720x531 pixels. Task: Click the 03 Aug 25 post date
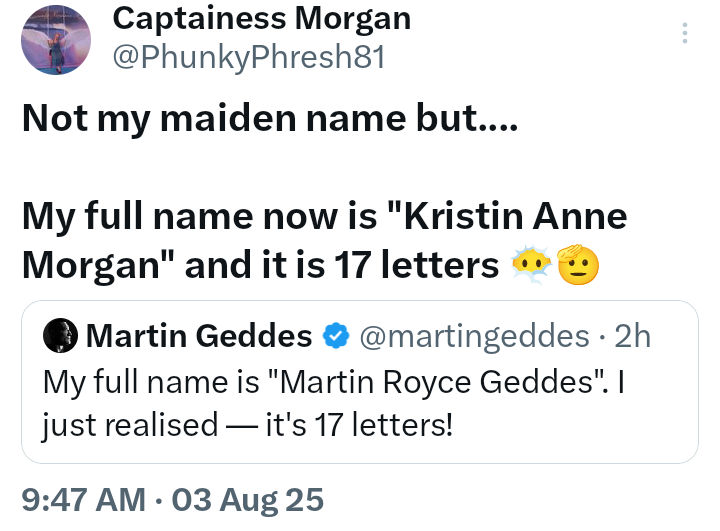(x=244, y=498)
